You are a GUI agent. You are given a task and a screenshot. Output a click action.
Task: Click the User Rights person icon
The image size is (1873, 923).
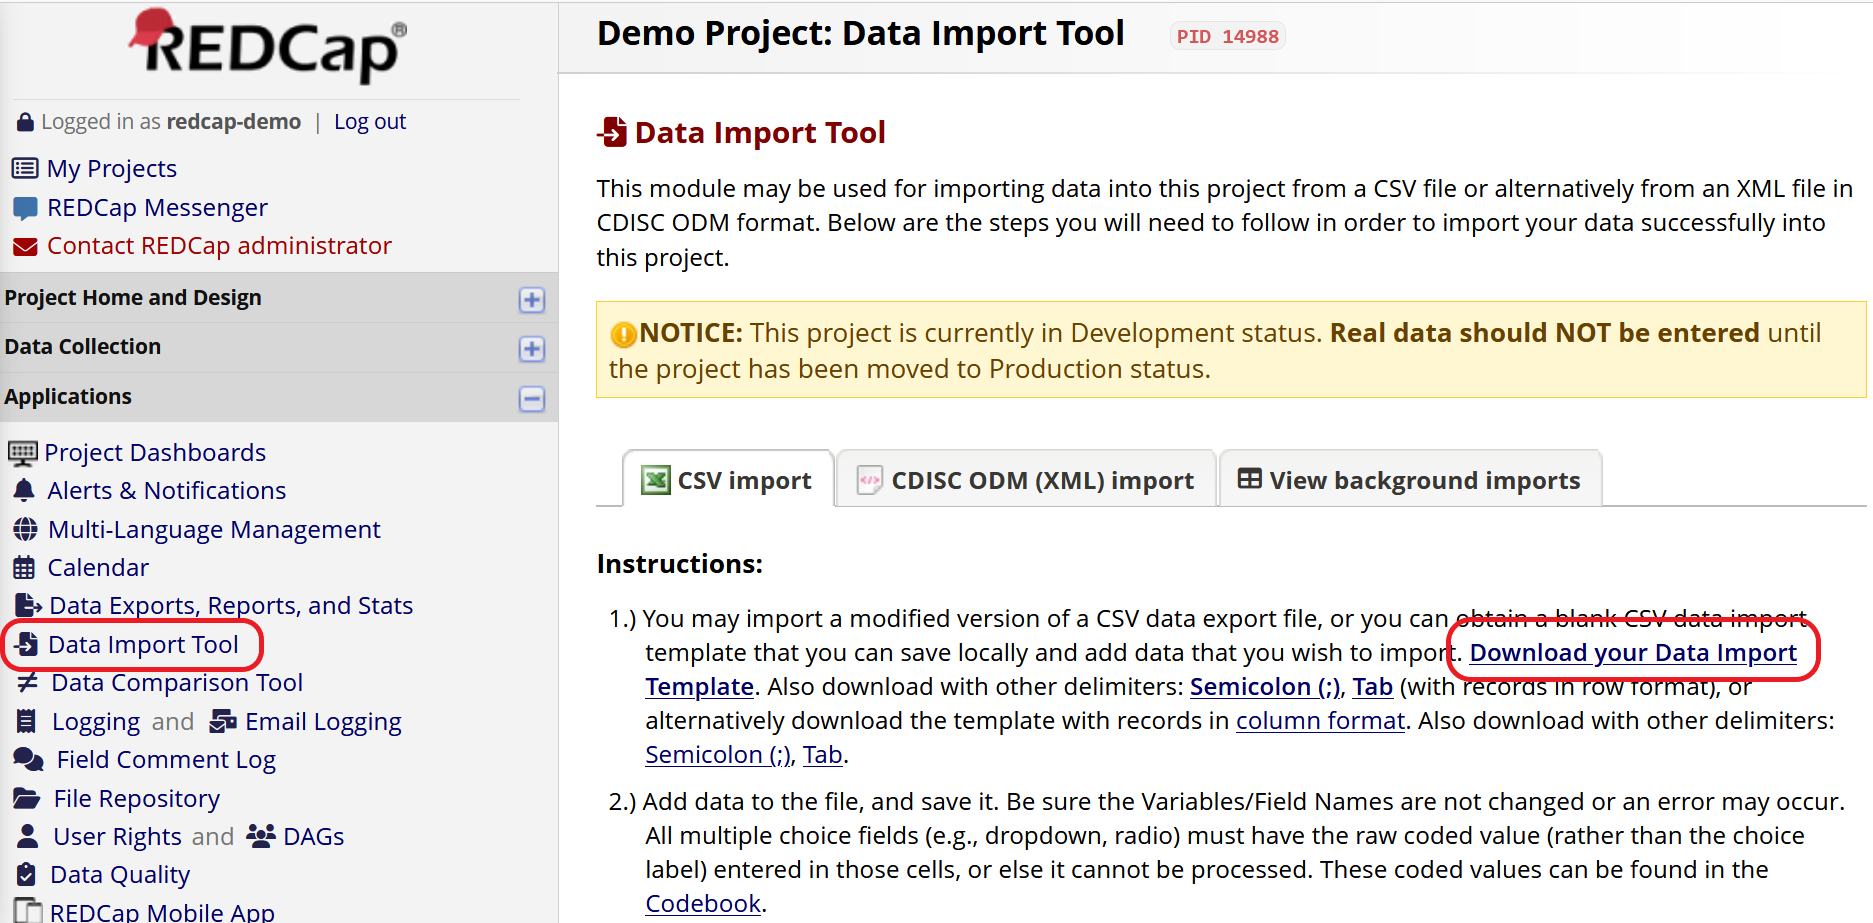(28, 836)
